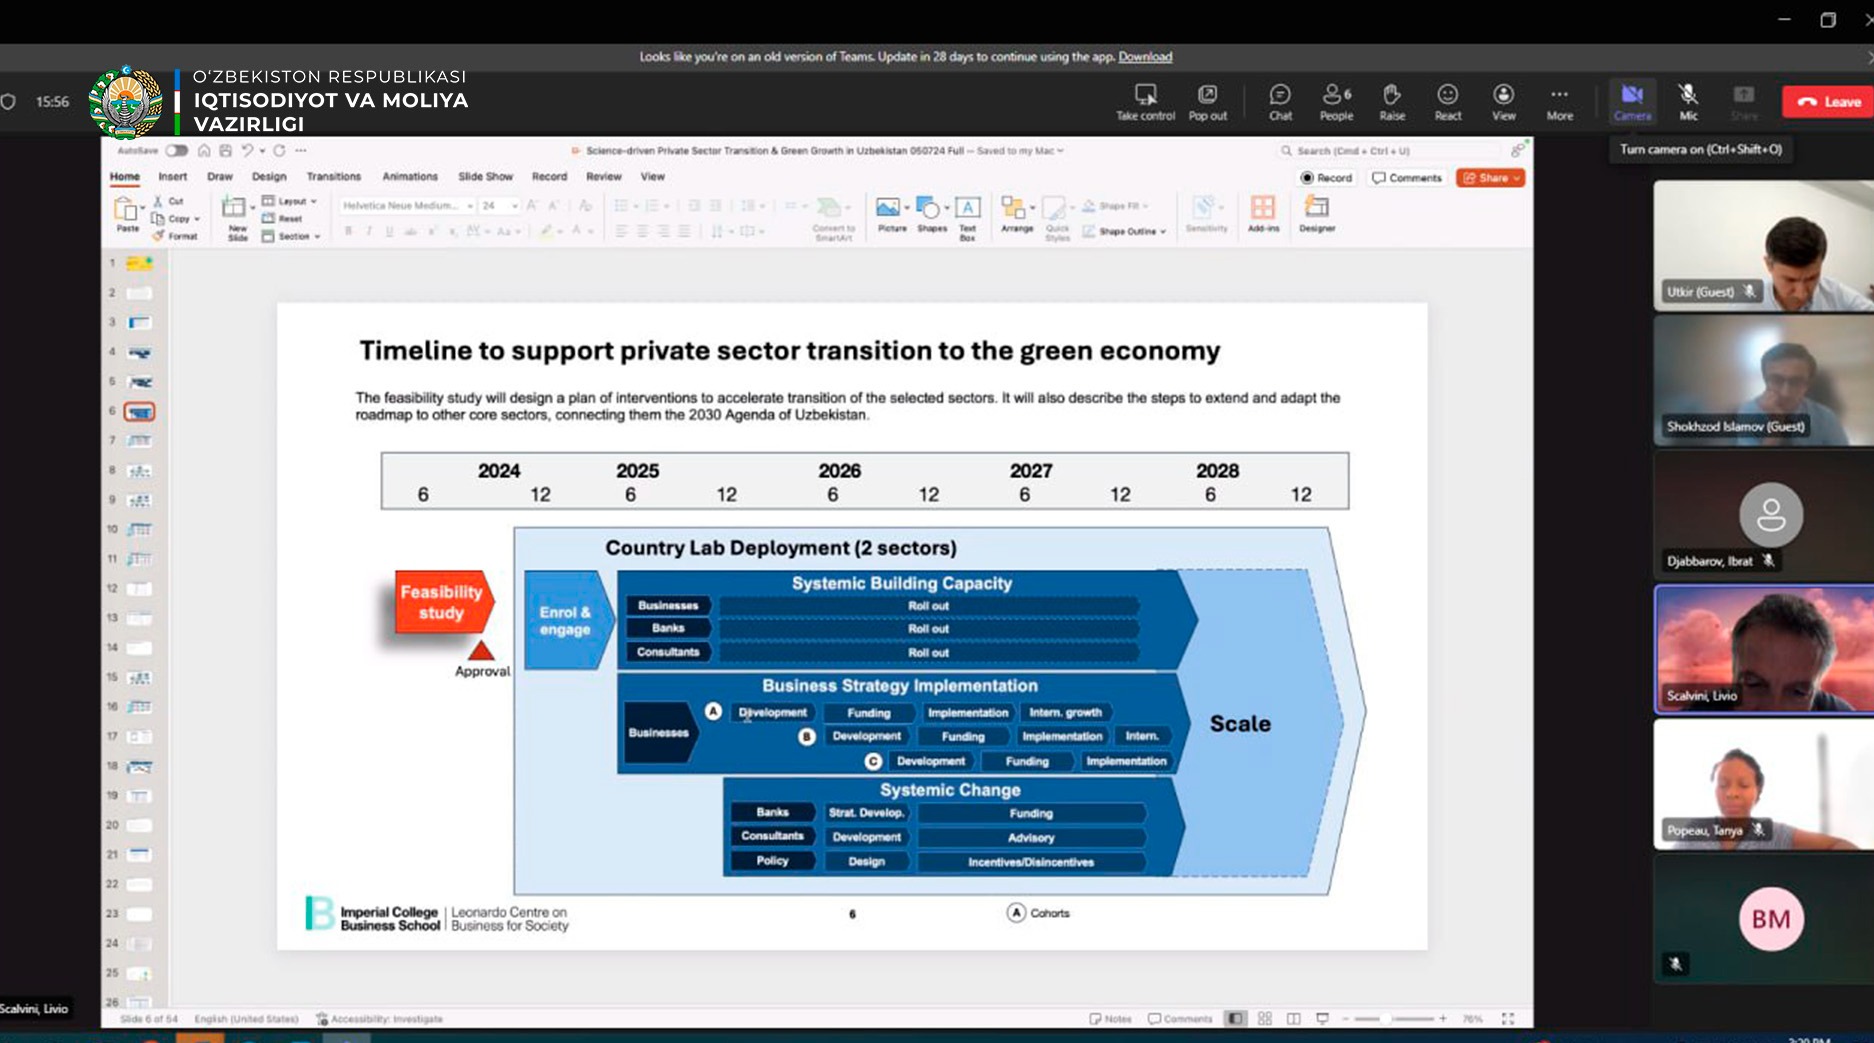Switch to the Transitions ribbon tab
The image size is (1874, 1043).
[333, 177]
